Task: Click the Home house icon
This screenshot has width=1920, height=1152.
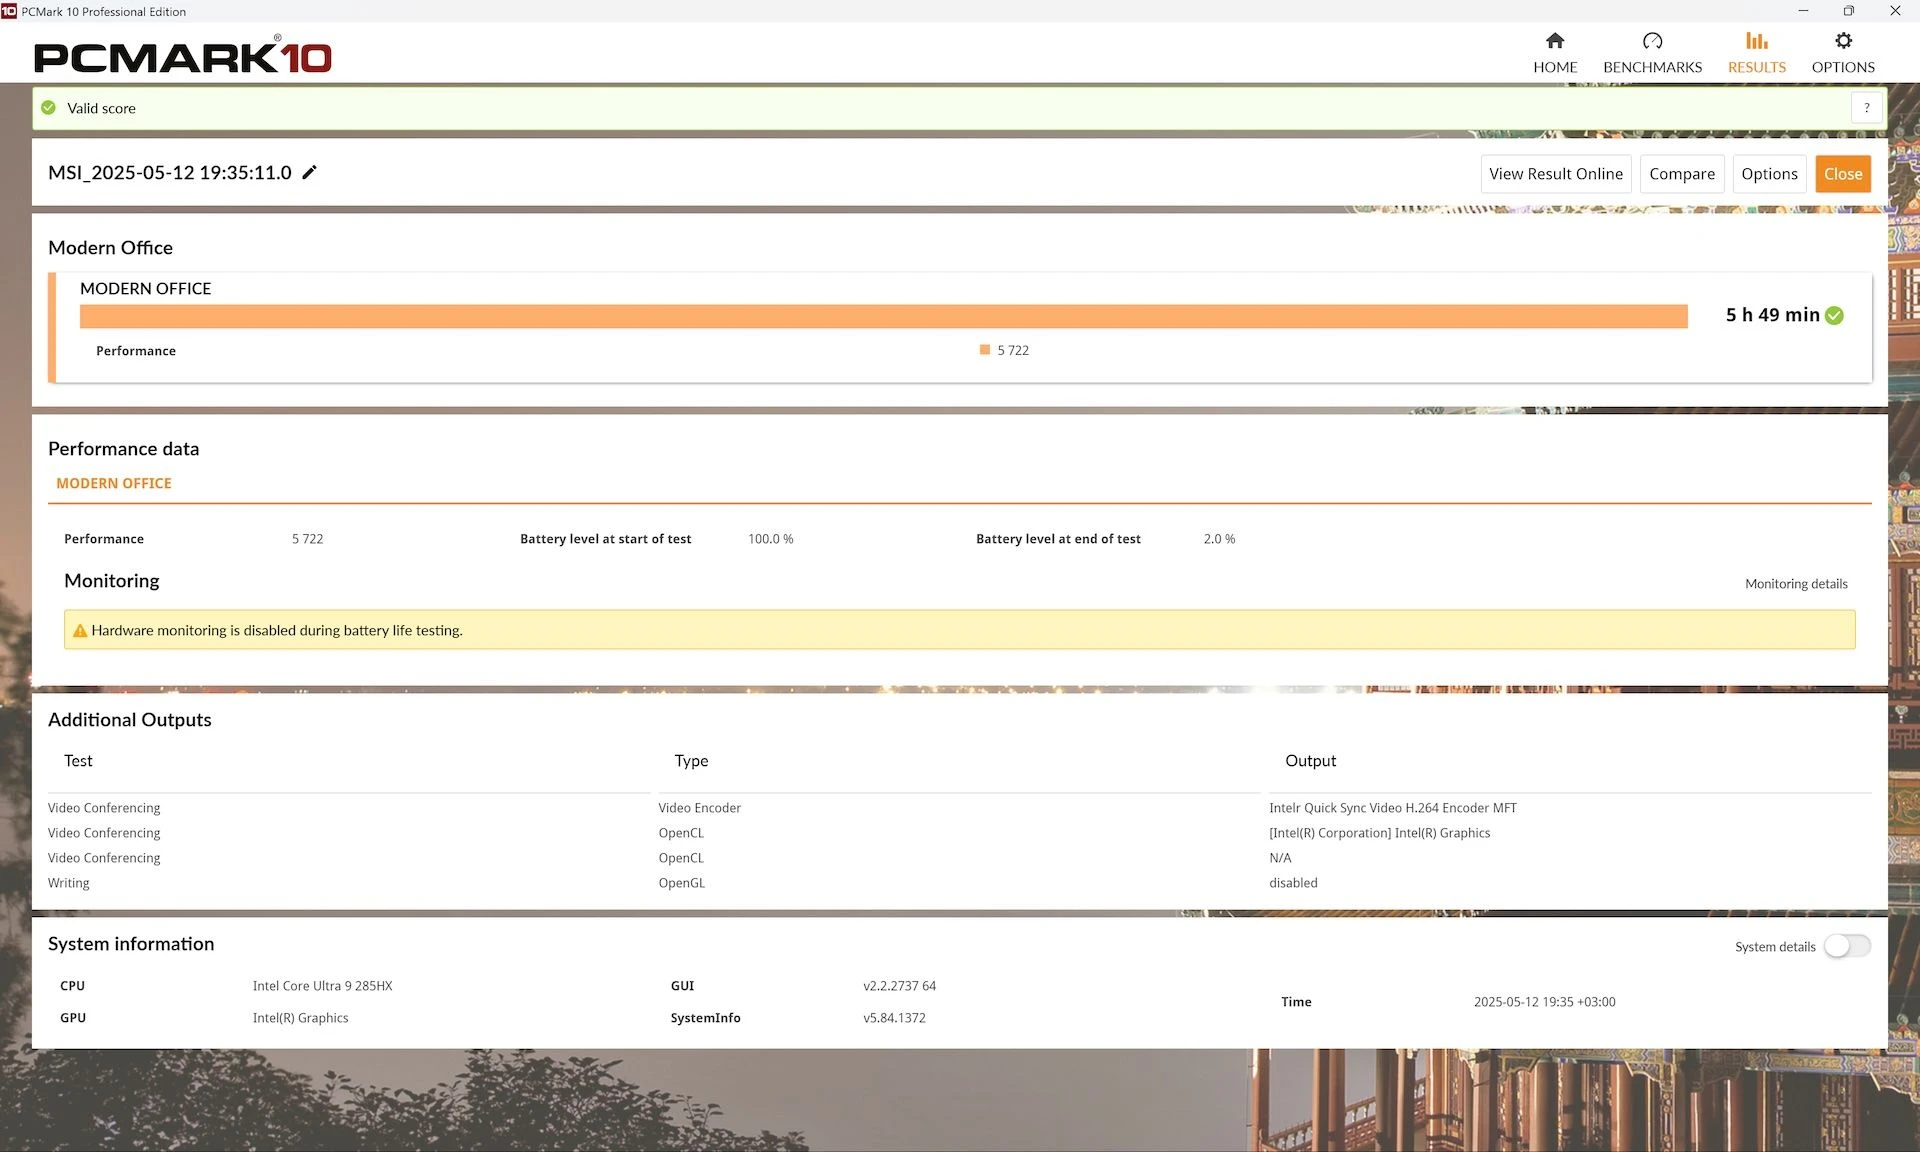Action: (x=1555, y=41)
